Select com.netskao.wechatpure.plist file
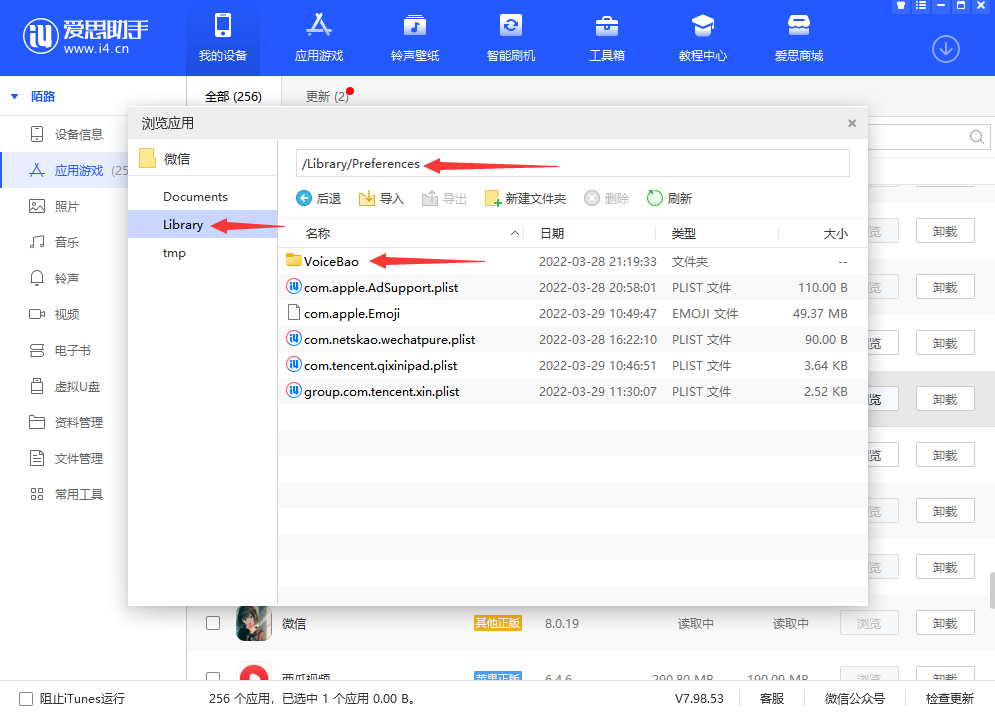This screenshot has height=715, width=995. click(572, 339)
